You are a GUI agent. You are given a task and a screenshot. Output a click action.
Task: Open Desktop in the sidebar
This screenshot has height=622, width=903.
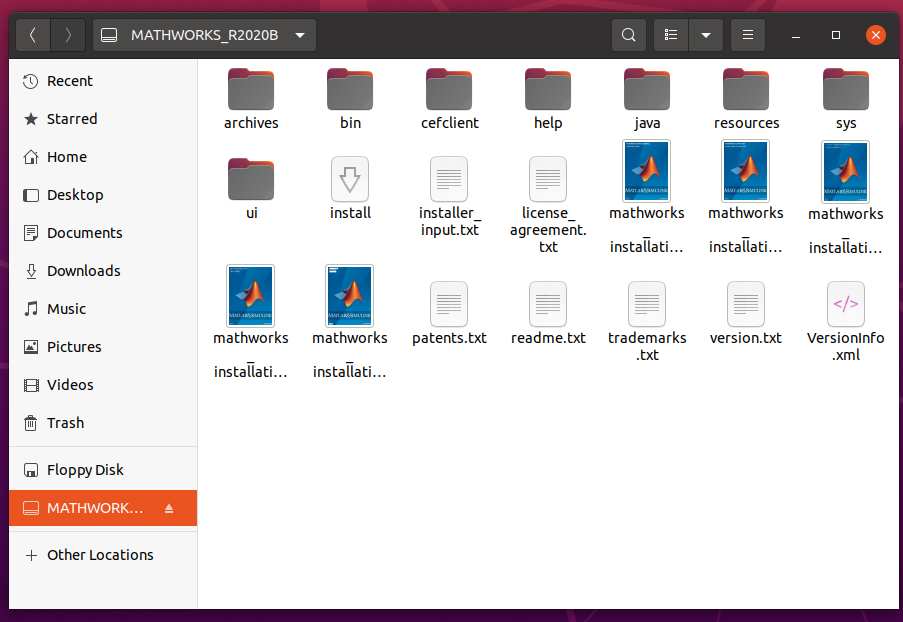[x=103, y=195]
